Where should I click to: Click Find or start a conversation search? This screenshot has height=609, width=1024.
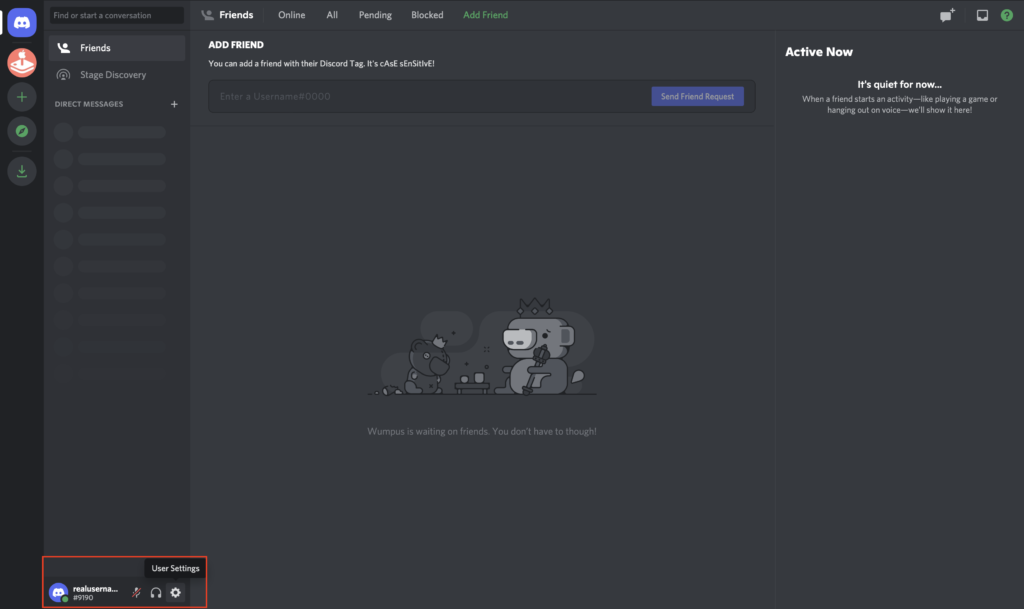(117, 15)
